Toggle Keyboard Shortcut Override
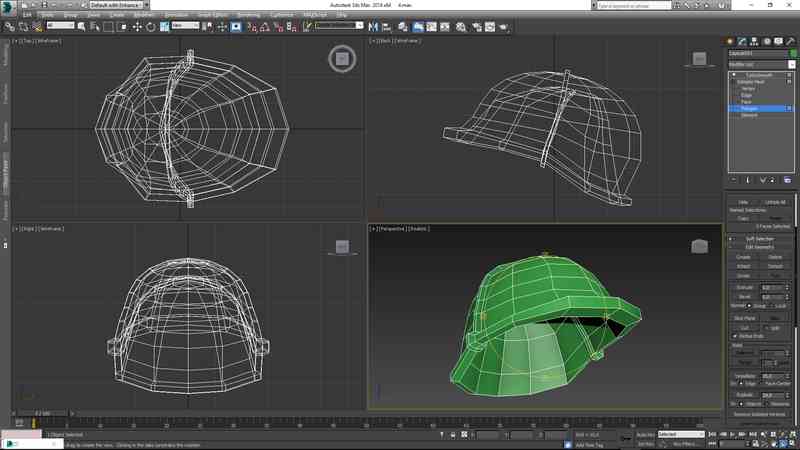 236,27
